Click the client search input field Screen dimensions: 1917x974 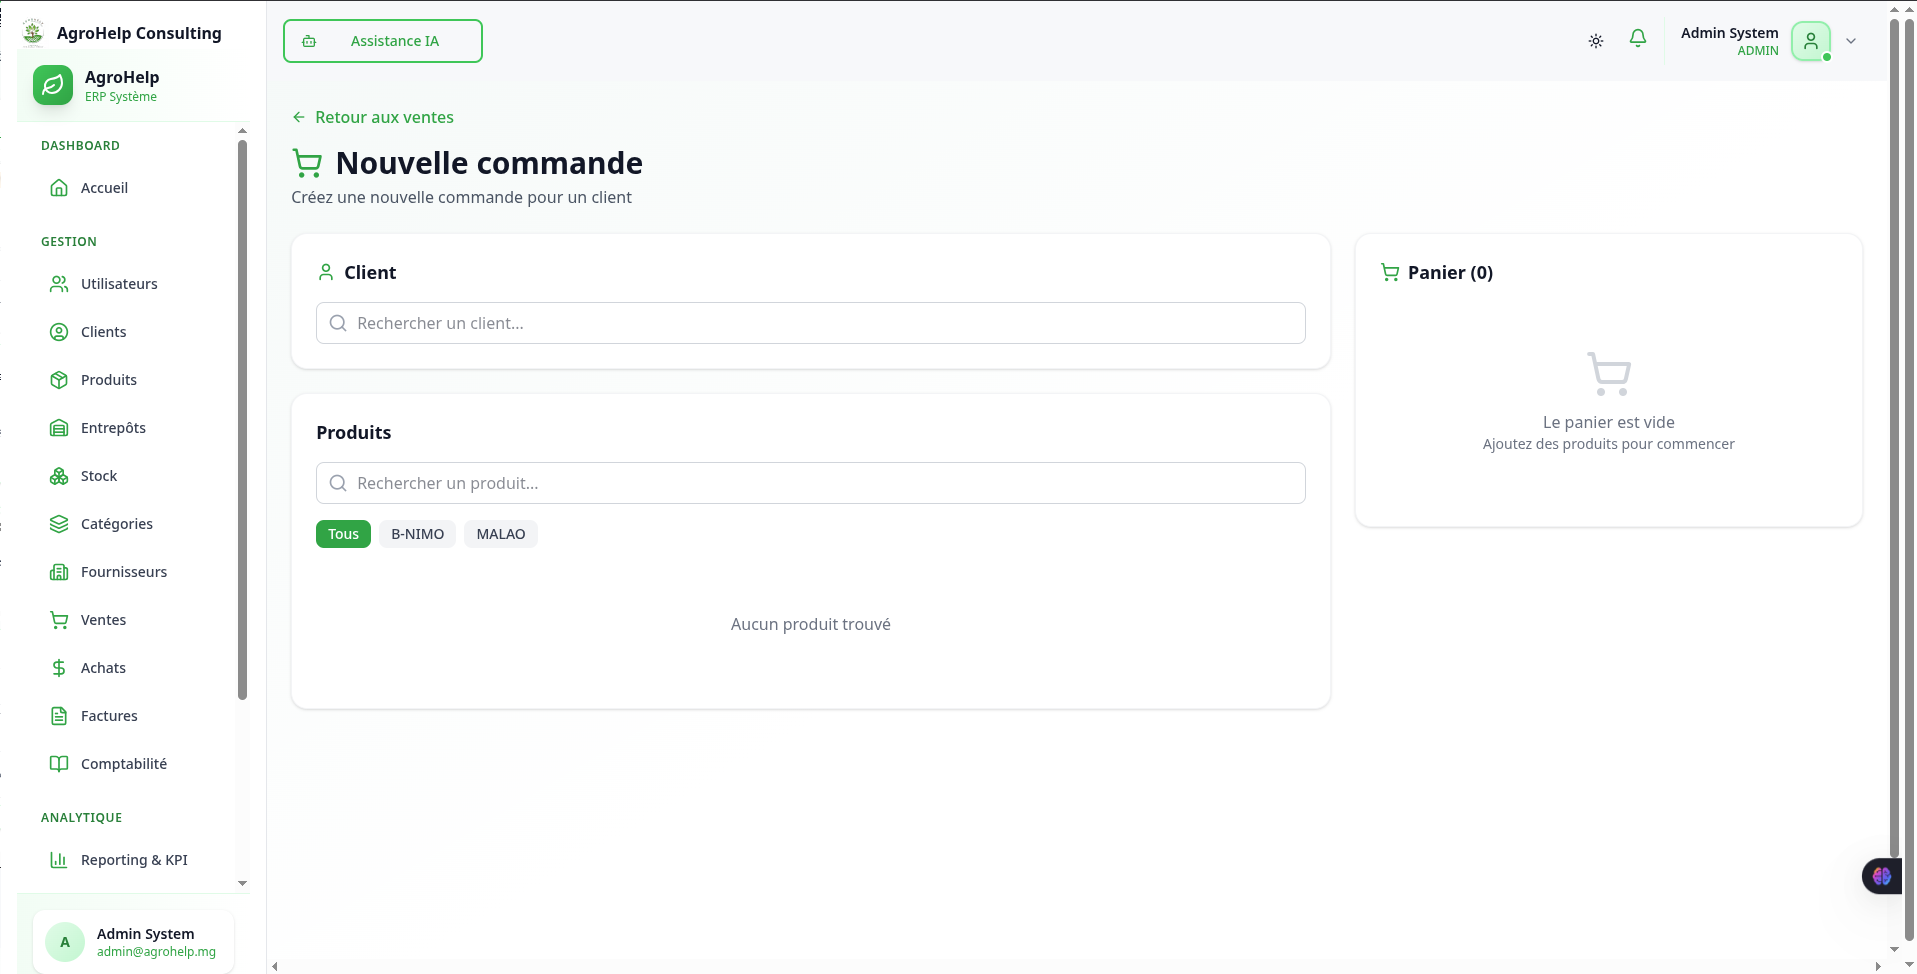tap(810, 322)
